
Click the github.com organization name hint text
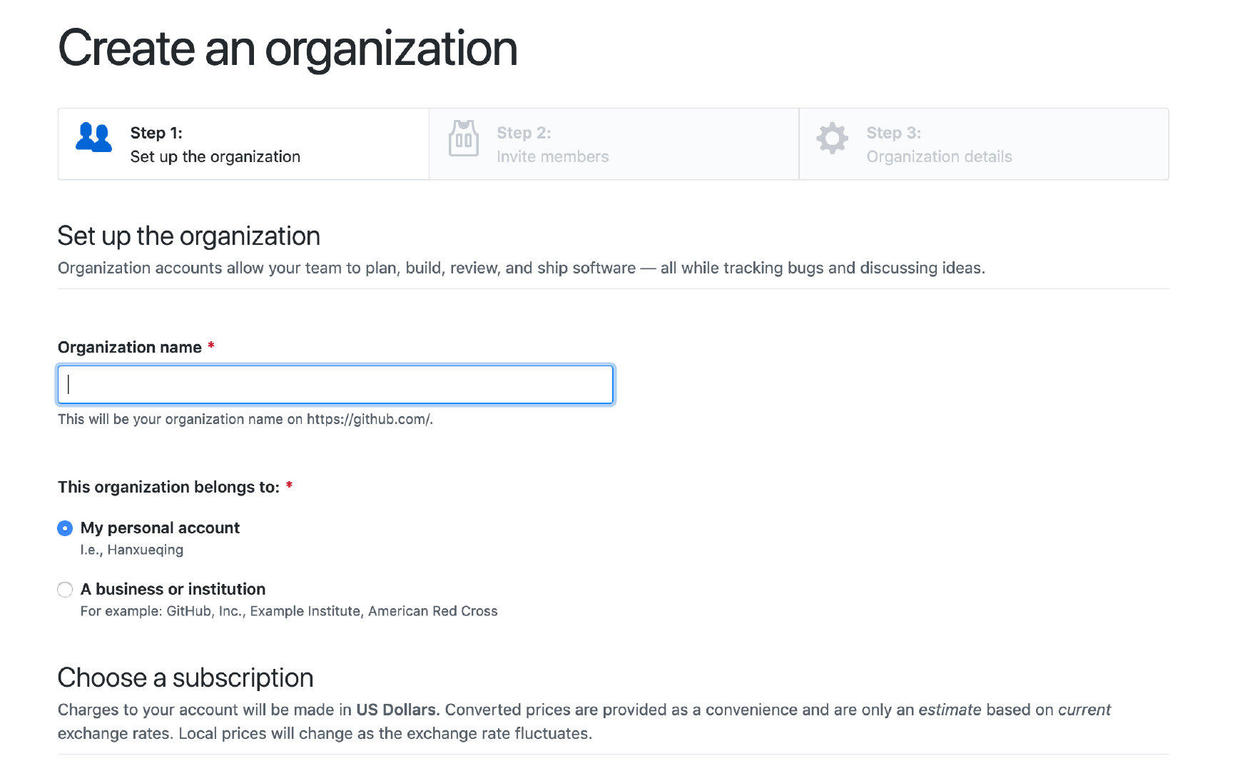[x=245, y=419]
